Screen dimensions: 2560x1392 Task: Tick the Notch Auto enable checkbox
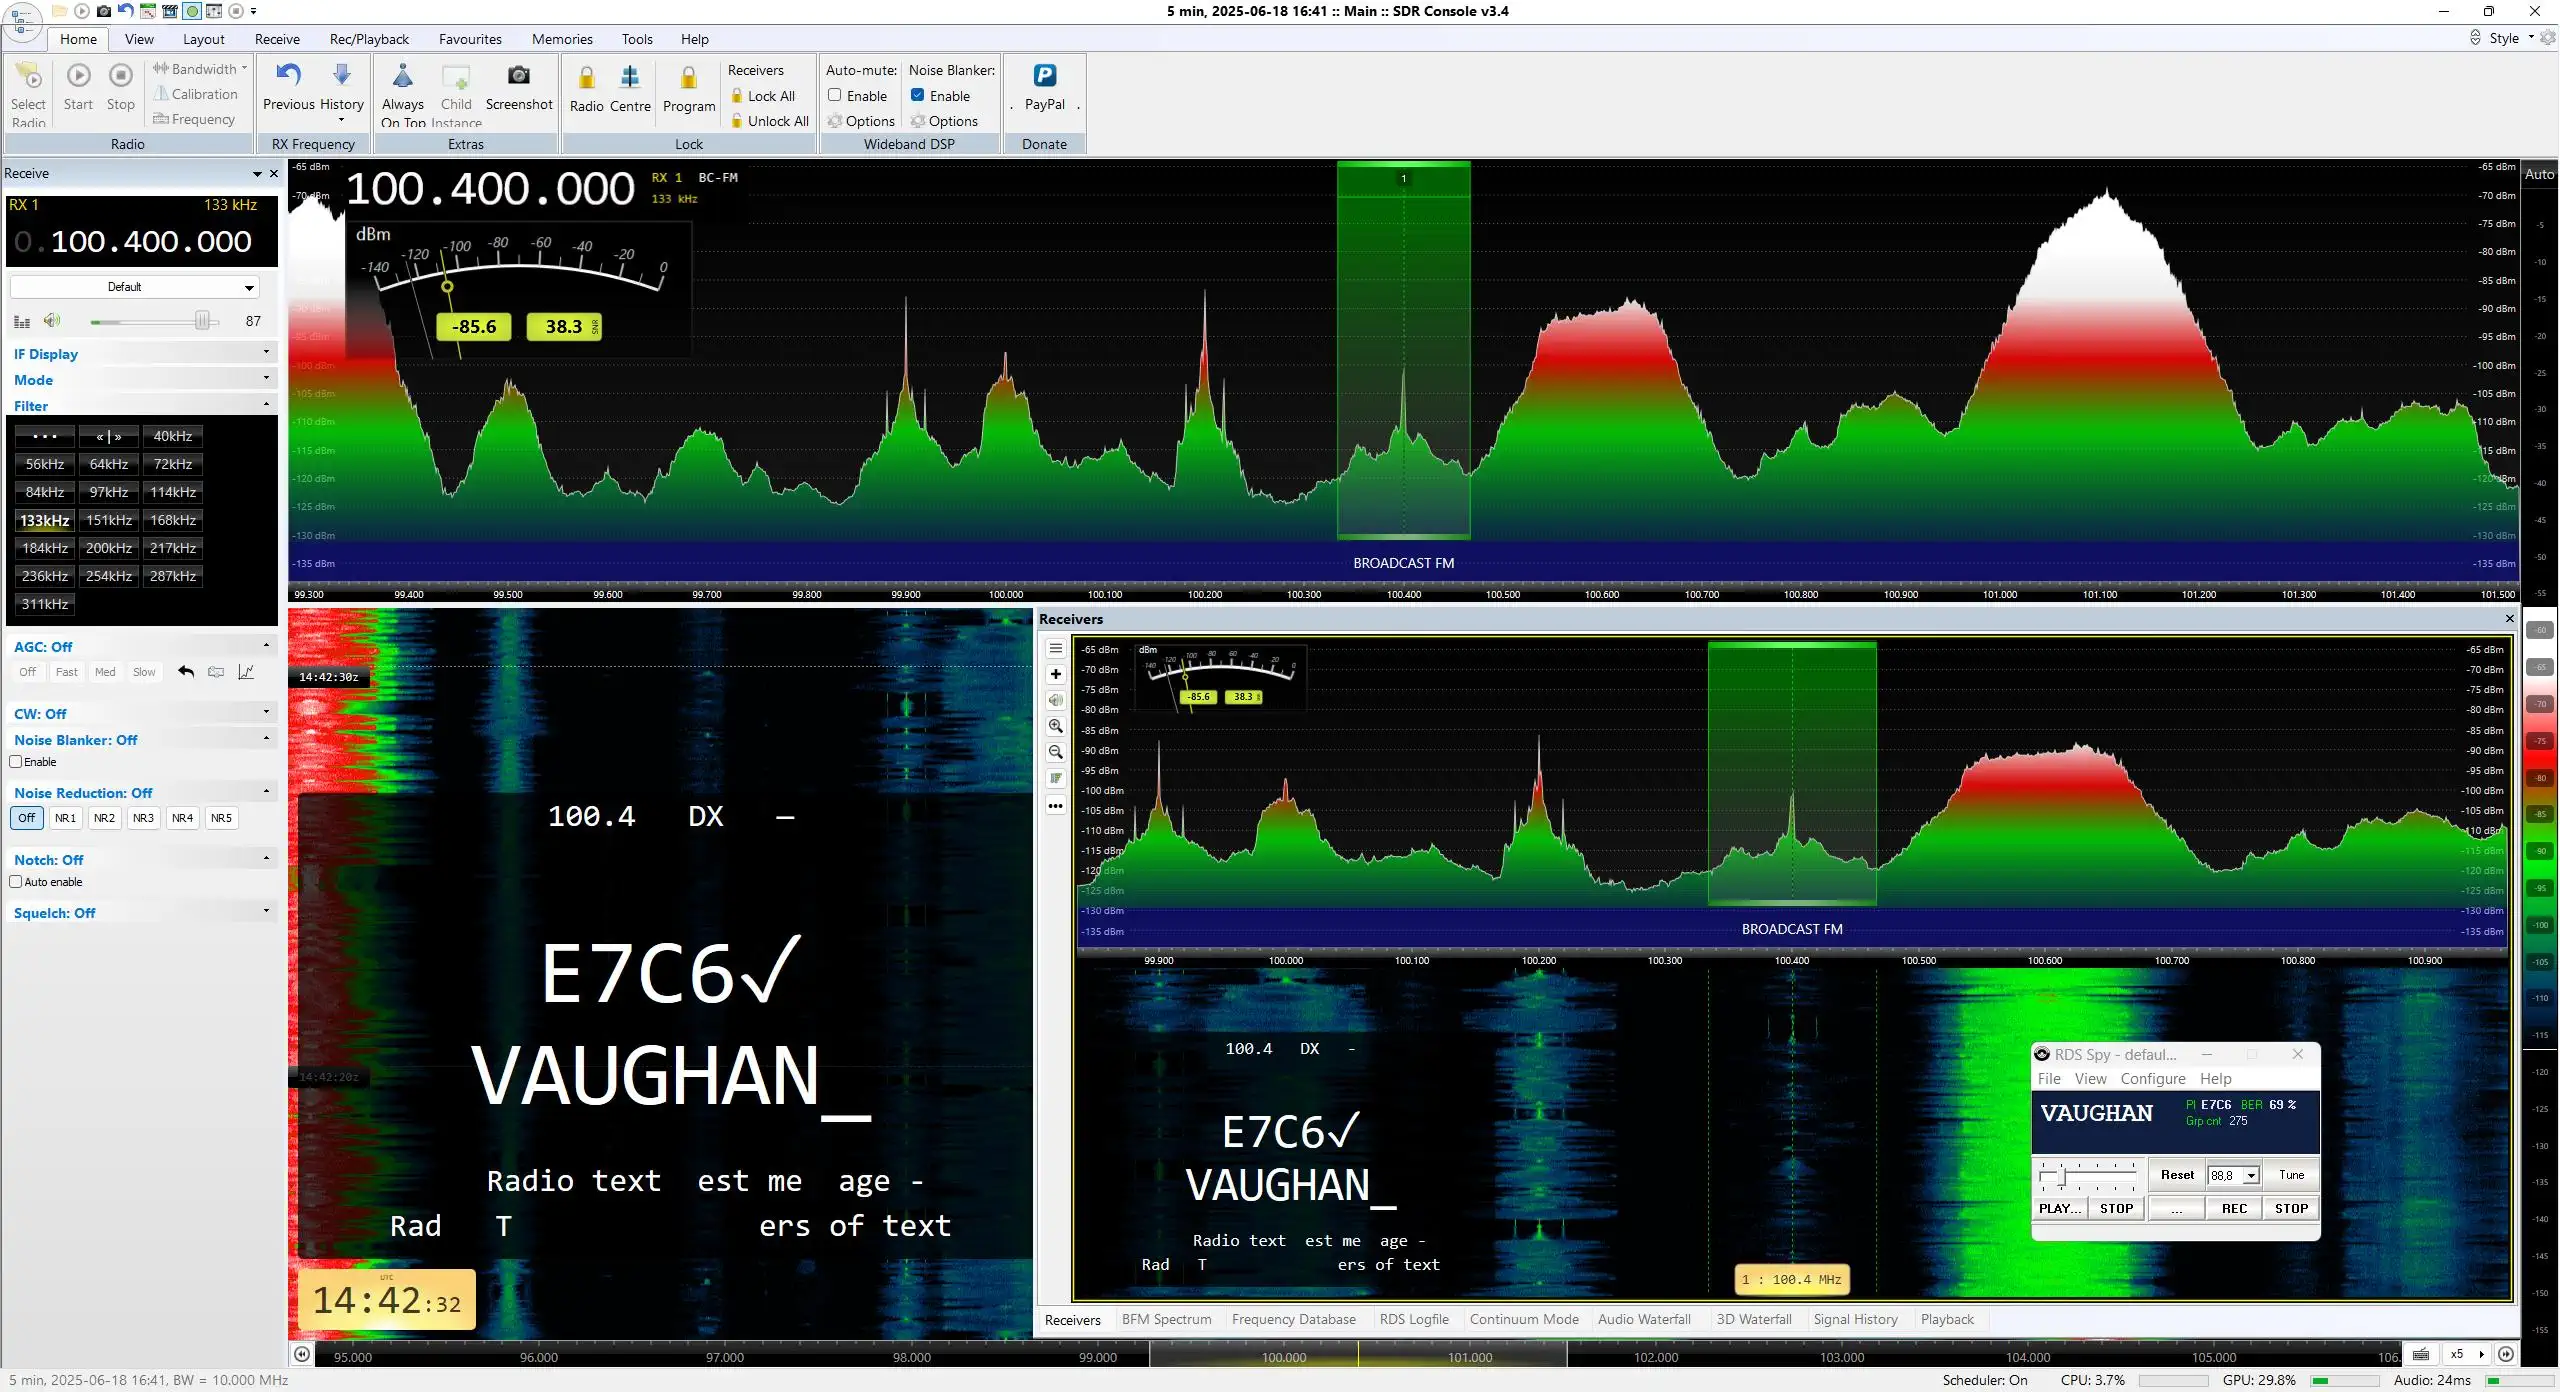16,882
